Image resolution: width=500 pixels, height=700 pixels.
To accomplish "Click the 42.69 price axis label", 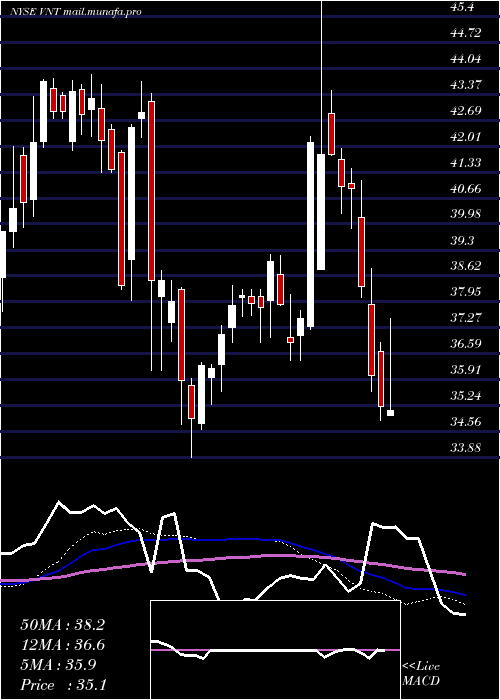I will [466, 110].
